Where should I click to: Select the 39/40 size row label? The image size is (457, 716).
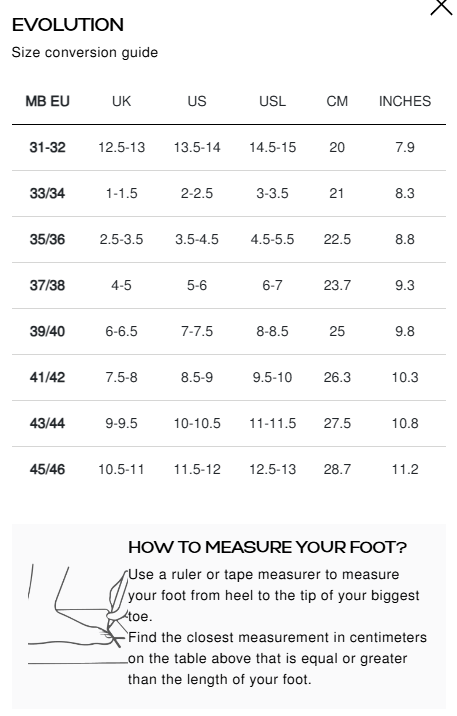point(47,331)
